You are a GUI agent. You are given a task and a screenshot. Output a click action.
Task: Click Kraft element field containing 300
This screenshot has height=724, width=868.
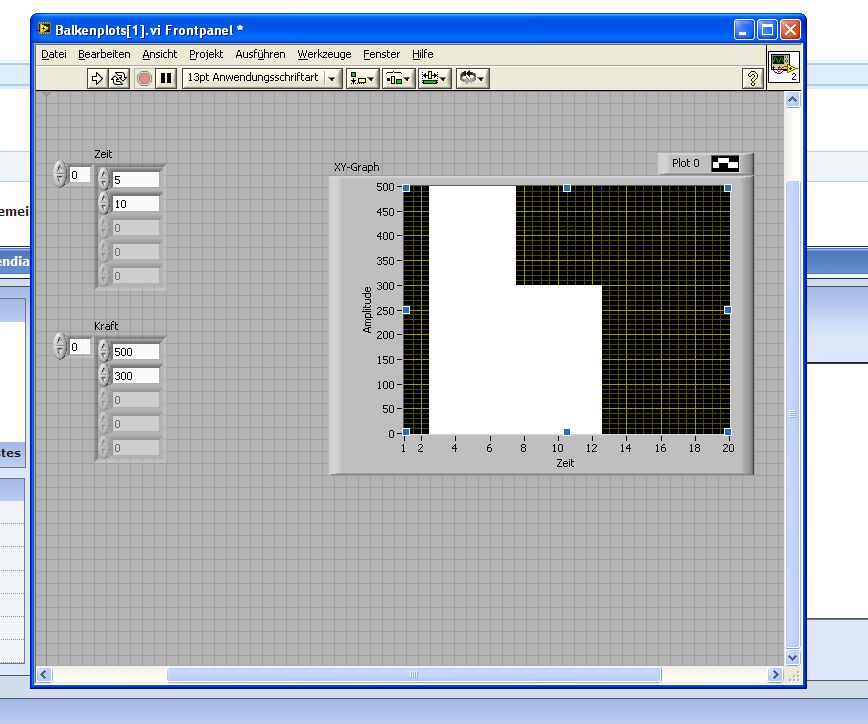point(136,376)
